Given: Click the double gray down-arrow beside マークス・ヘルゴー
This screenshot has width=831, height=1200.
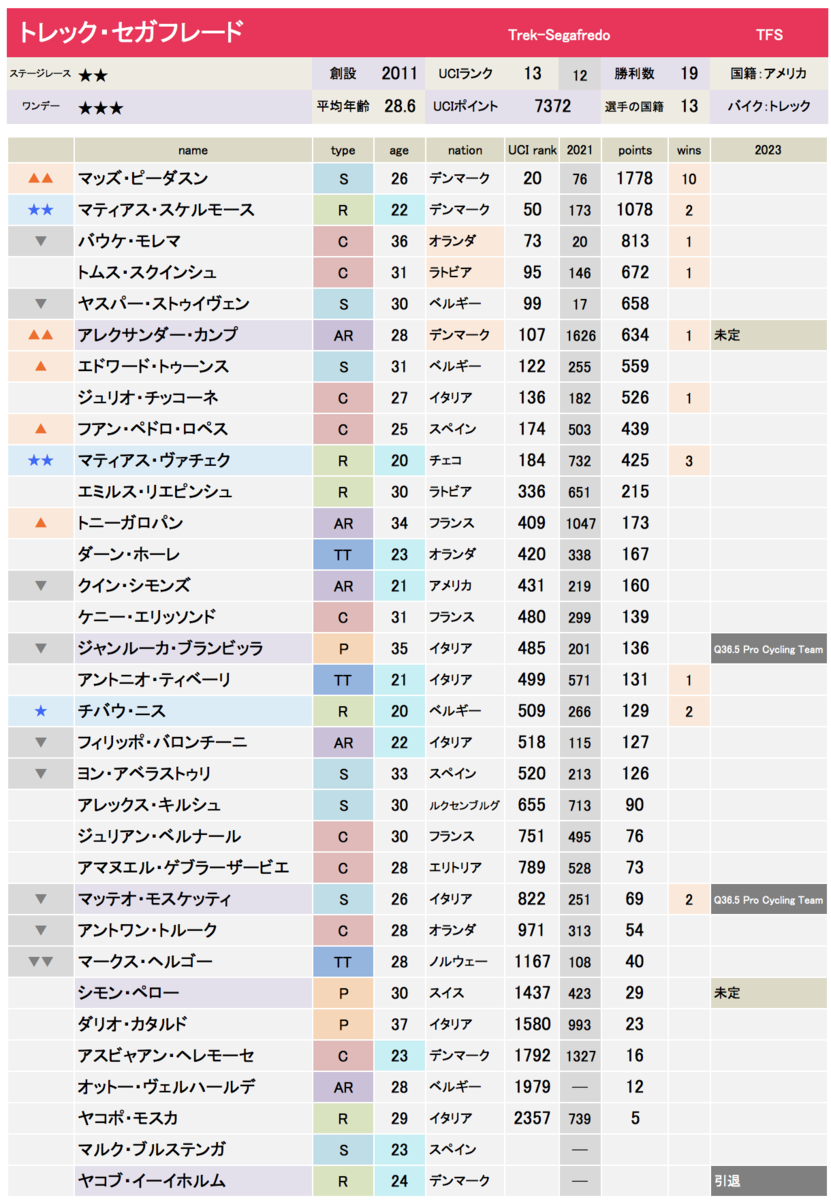Looking at the screenshot, I should pos(41,962).
